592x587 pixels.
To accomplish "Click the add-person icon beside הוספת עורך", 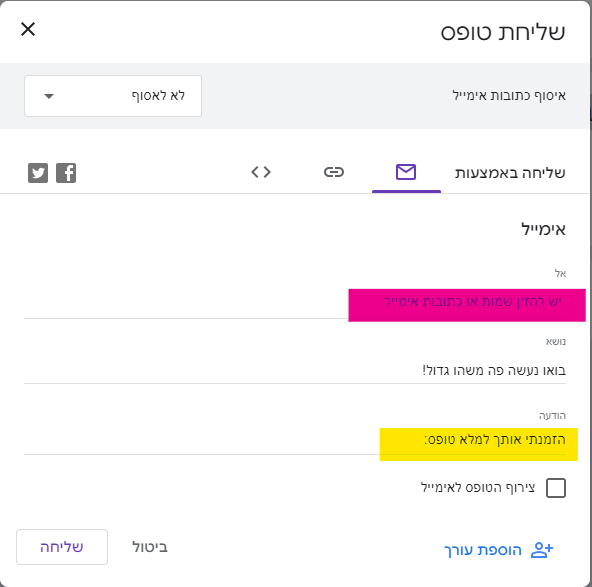I will (x=542, y=550).
